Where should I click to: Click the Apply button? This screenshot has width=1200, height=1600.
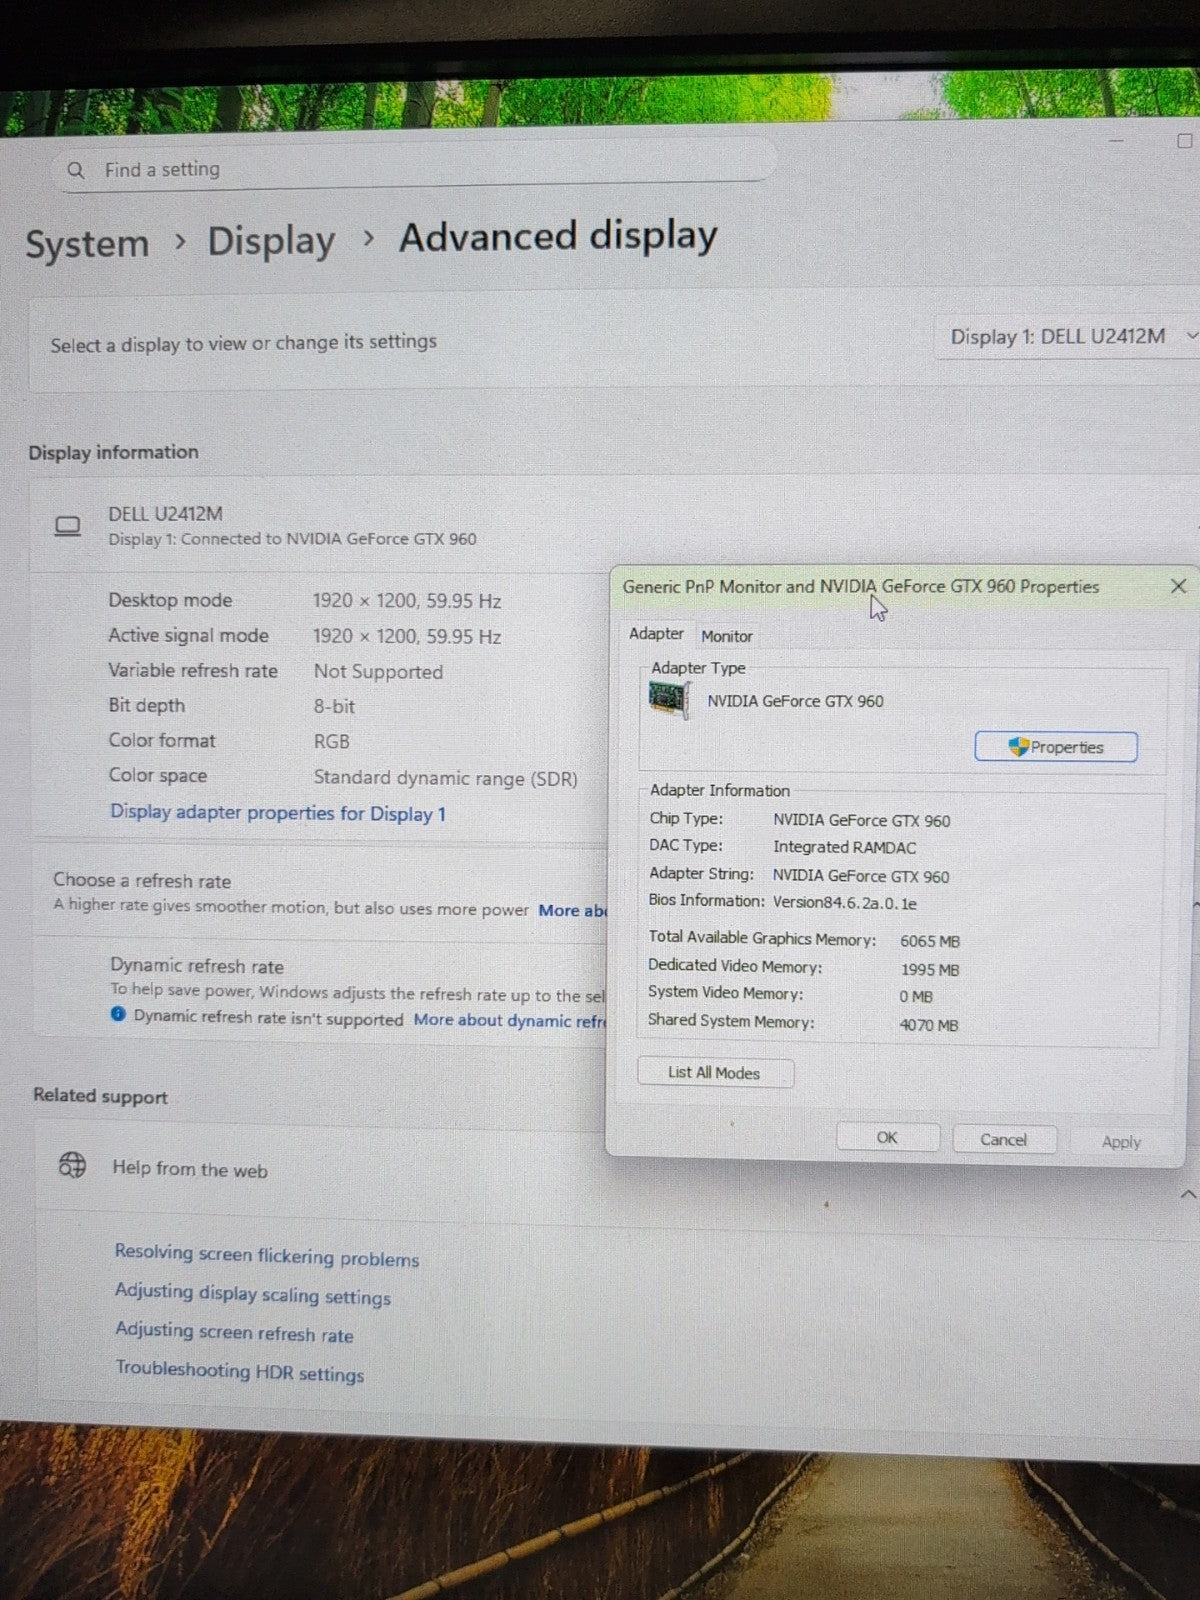(x=1121, y=1141)
